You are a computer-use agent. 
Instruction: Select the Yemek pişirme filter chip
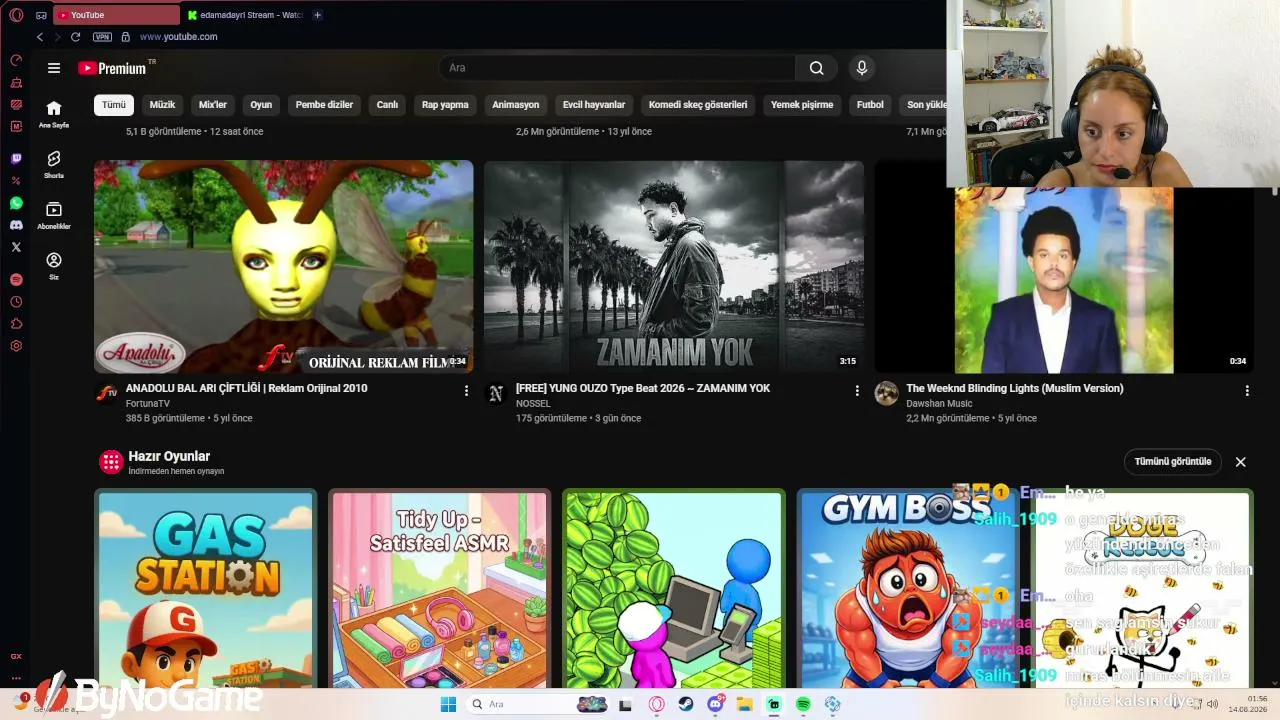click(802, 105)
